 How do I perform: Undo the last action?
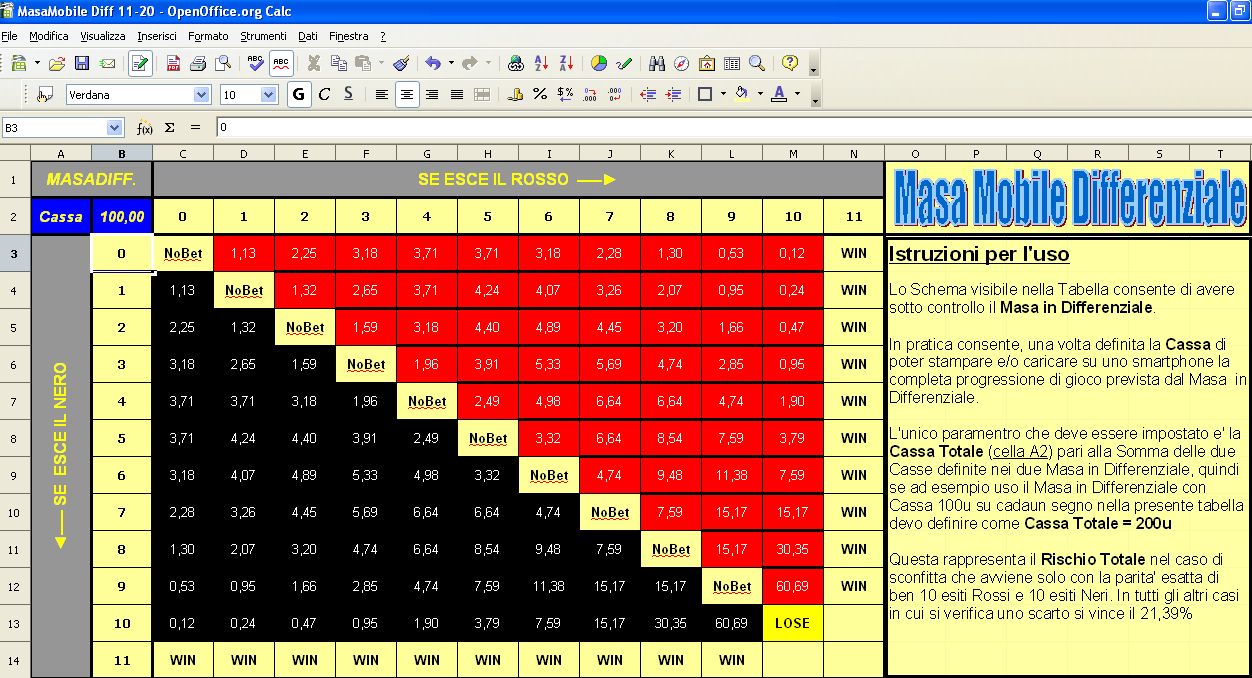[433, 63]
